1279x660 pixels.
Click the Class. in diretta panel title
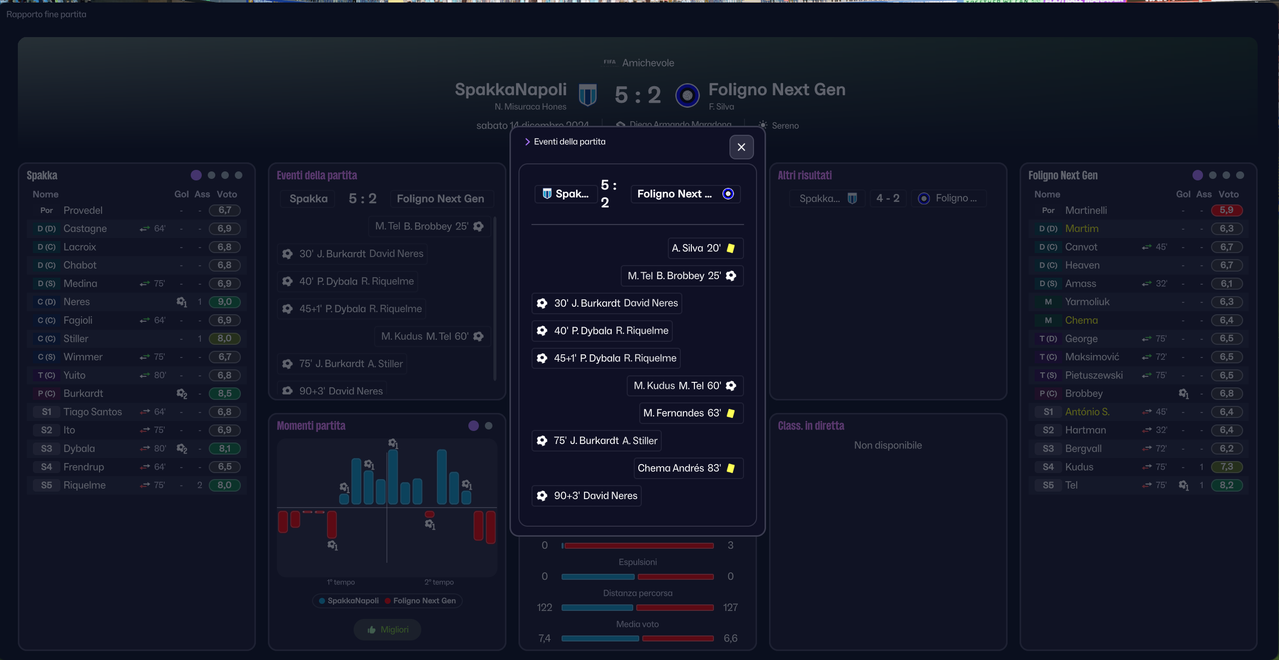811,426
